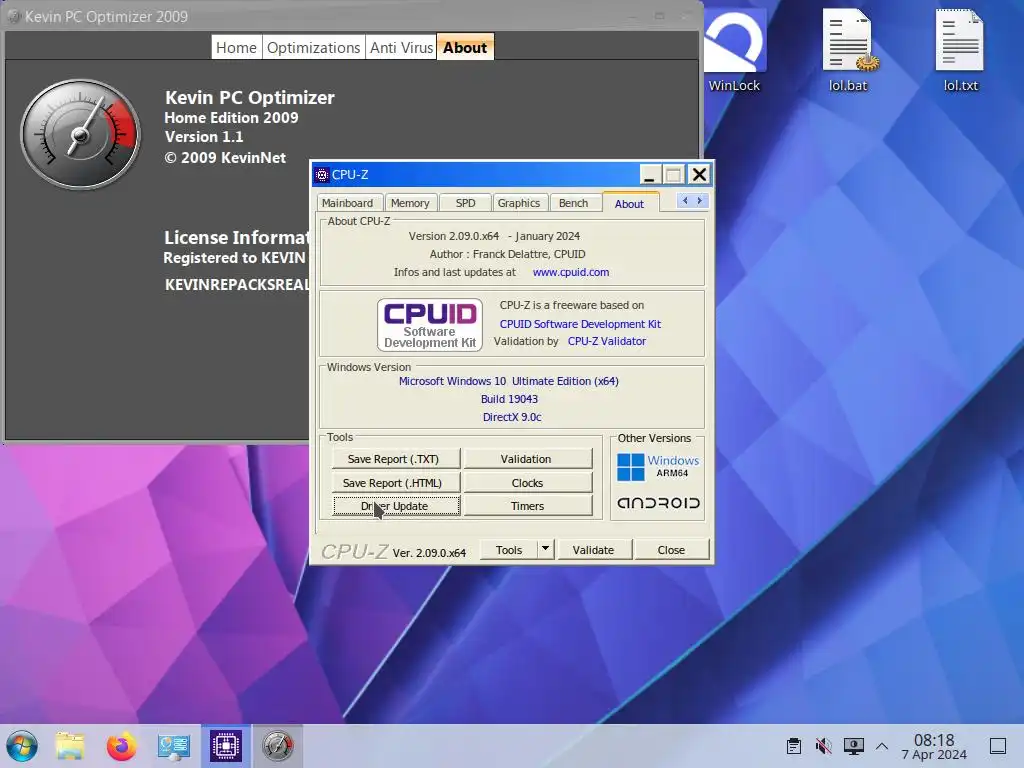Open the lol.txt desktop file

point(961,49)
